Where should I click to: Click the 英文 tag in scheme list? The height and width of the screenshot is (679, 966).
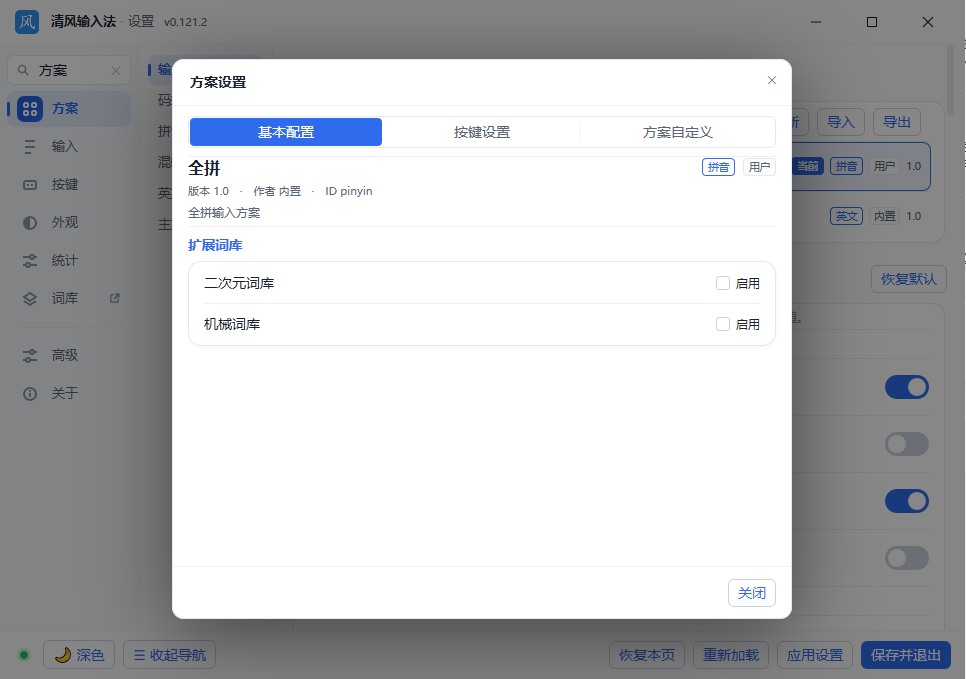[x=846, y=216]
